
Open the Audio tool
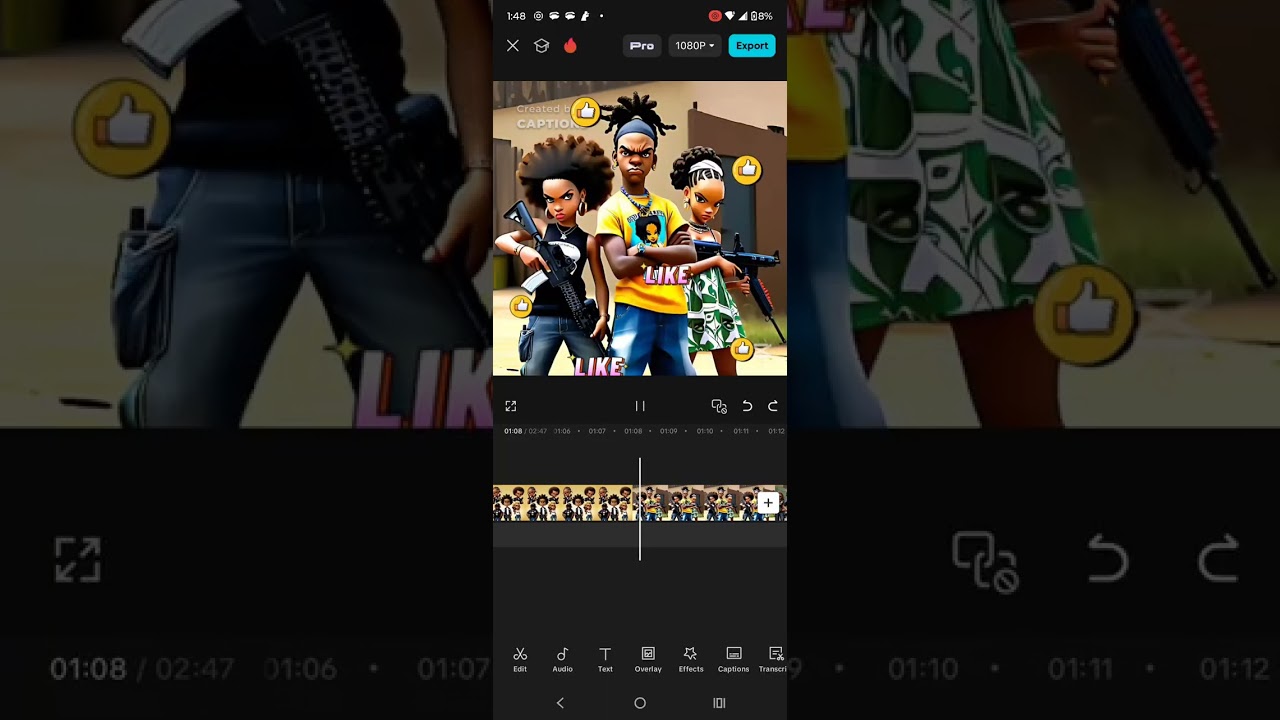click(563, 659)
